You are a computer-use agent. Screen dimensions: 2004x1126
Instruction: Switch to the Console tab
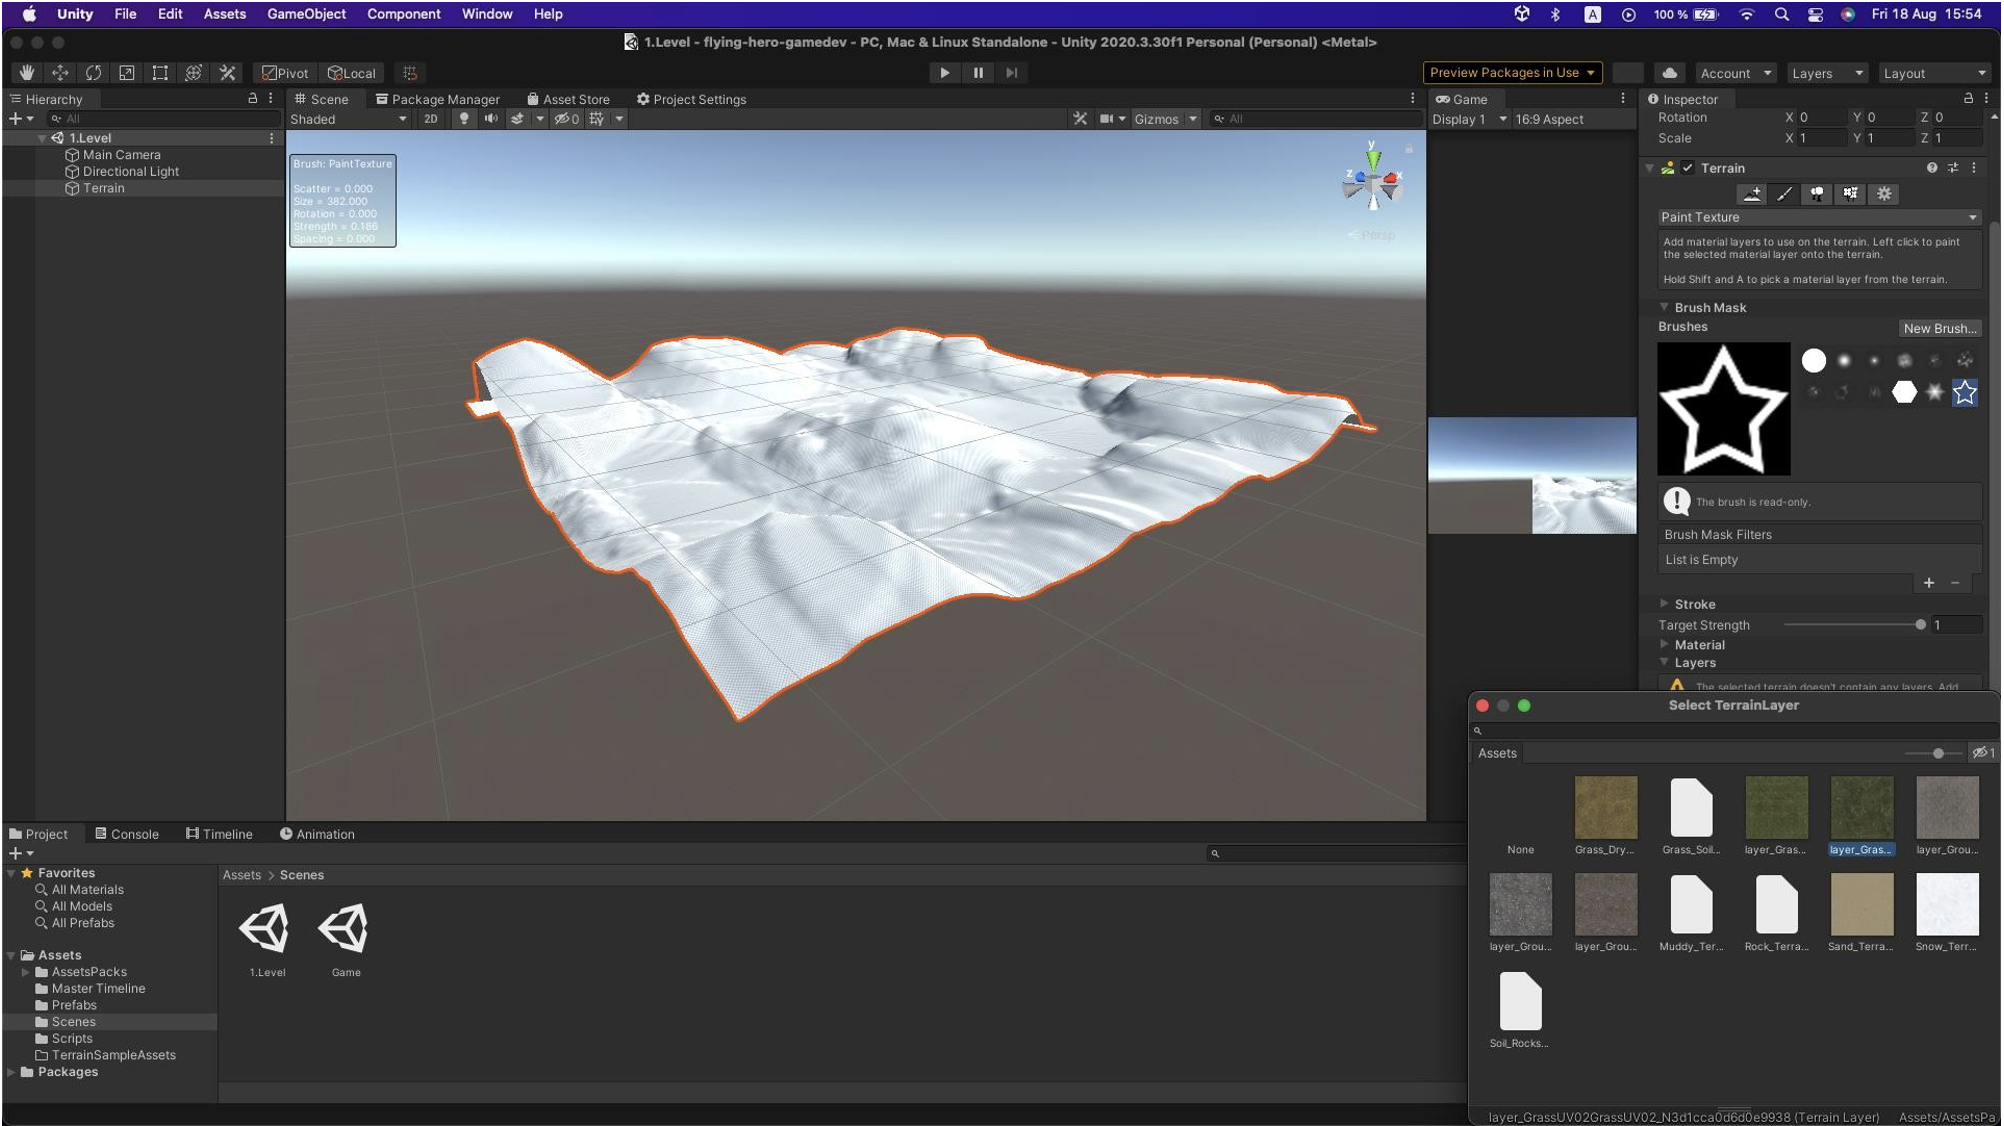[x=127, y=834]
